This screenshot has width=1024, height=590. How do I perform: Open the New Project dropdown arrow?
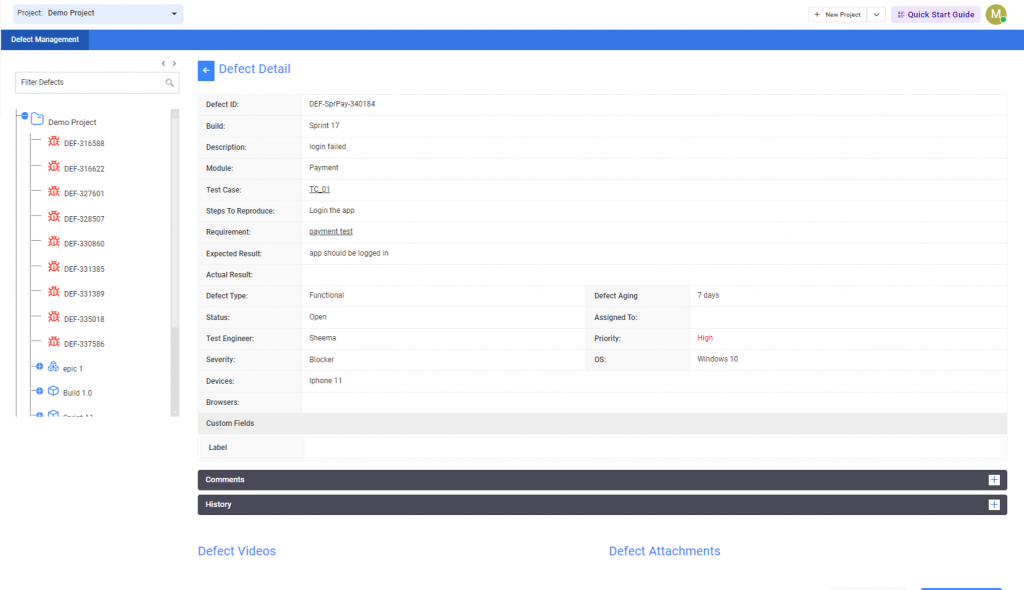876,14
